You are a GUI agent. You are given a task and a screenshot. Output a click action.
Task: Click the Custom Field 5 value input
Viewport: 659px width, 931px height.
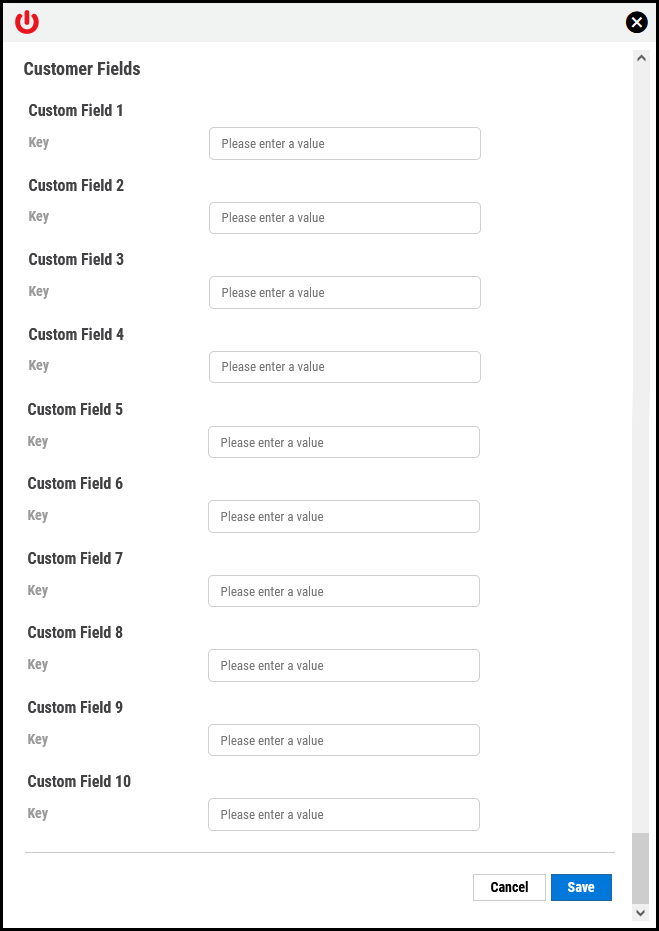[344, 441]
